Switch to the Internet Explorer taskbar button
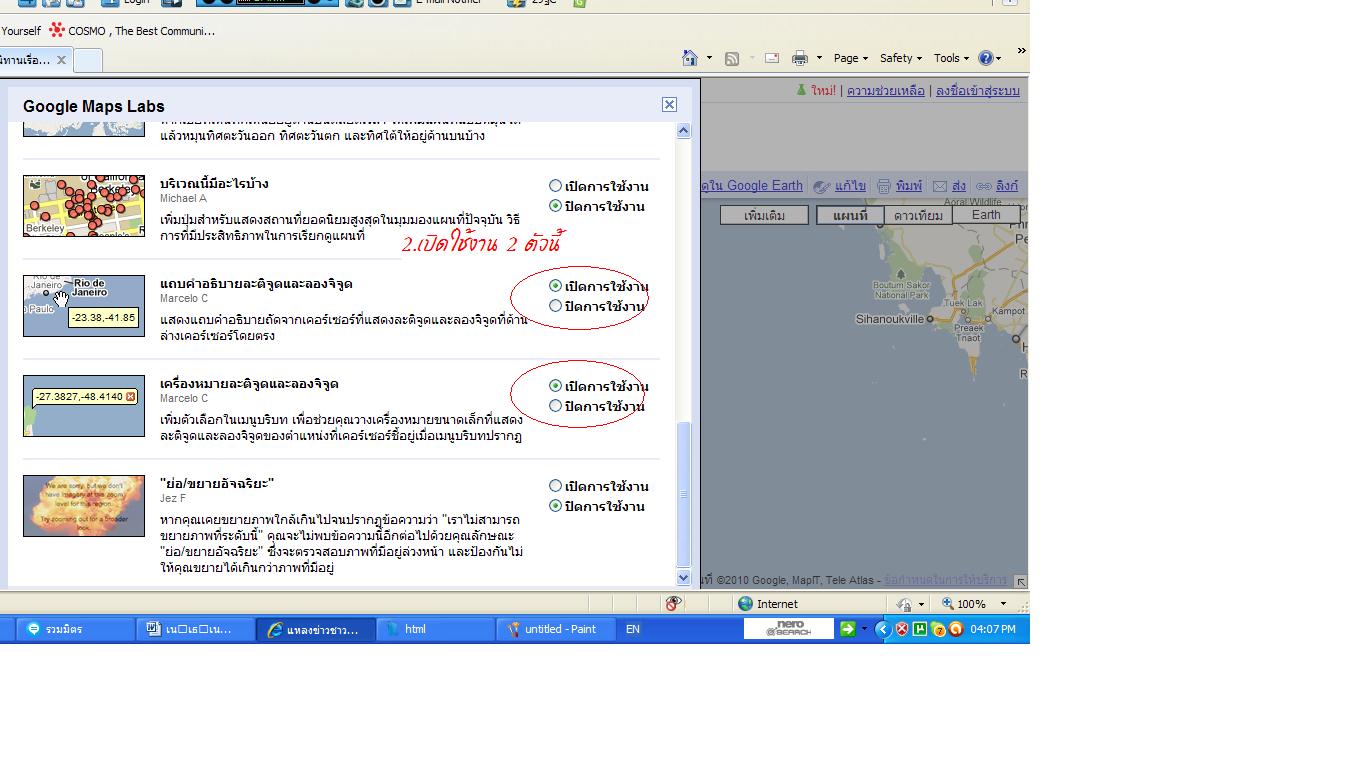The image size is (1360, 768). click(316, 629)
